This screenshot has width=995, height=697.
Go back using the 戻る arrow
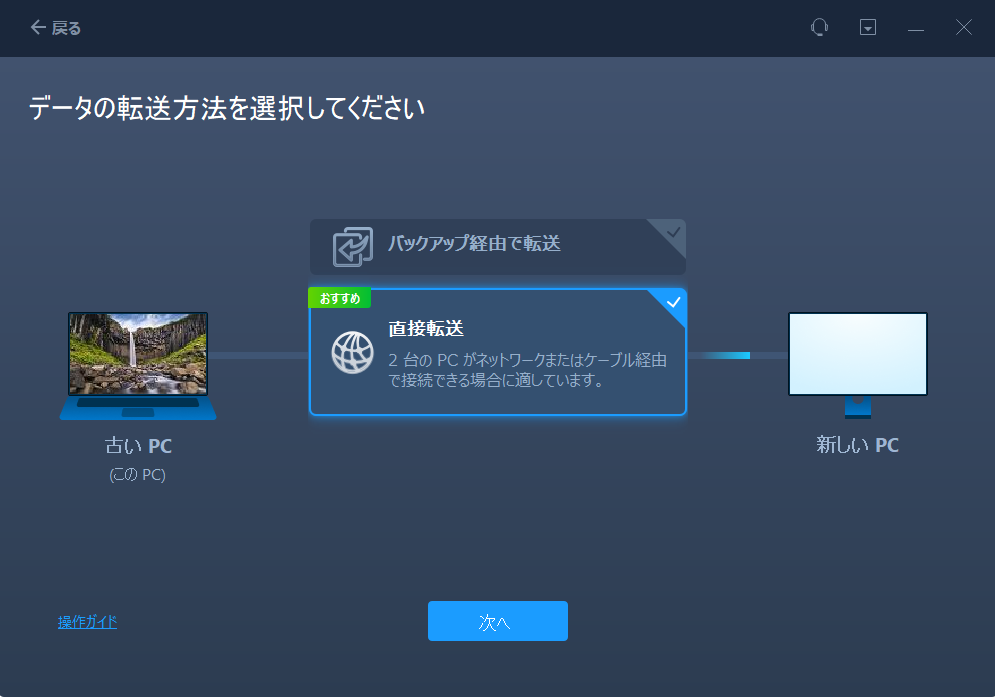(x=56, y=28)
